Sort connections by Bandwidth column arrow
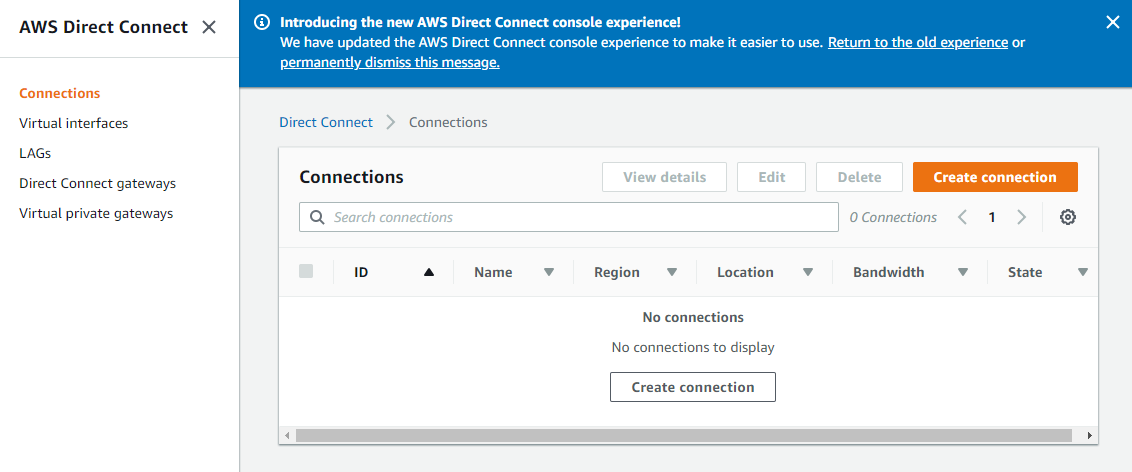Viewport: 1132px width, 472px height. [x=962, y=272]
